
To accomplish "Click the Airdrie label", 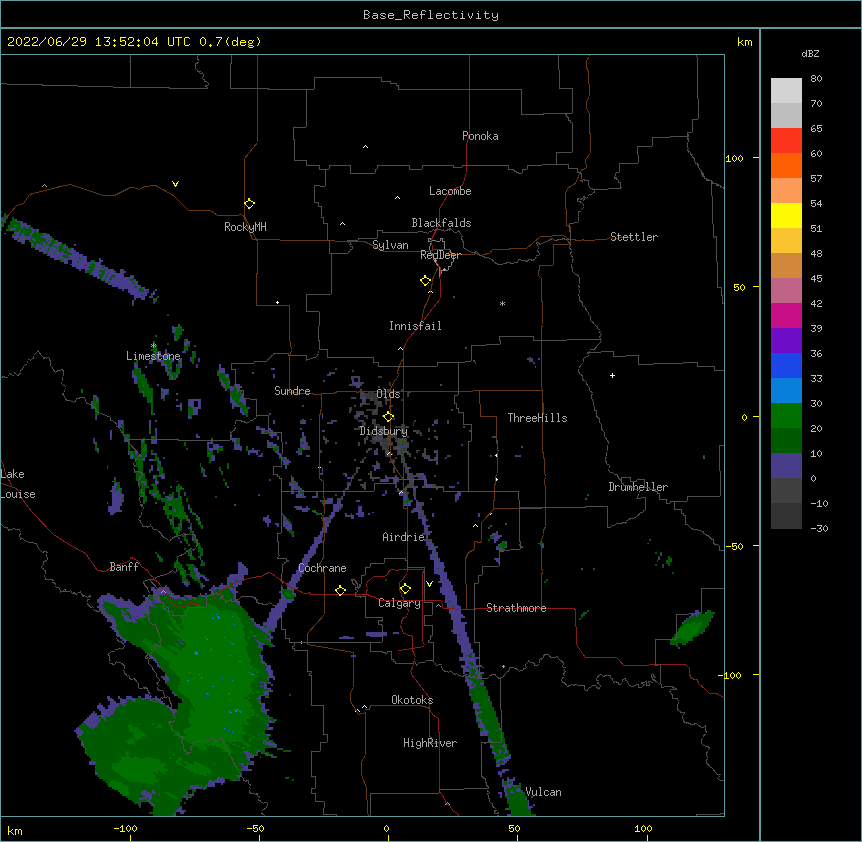I will (x=404, y=537).
